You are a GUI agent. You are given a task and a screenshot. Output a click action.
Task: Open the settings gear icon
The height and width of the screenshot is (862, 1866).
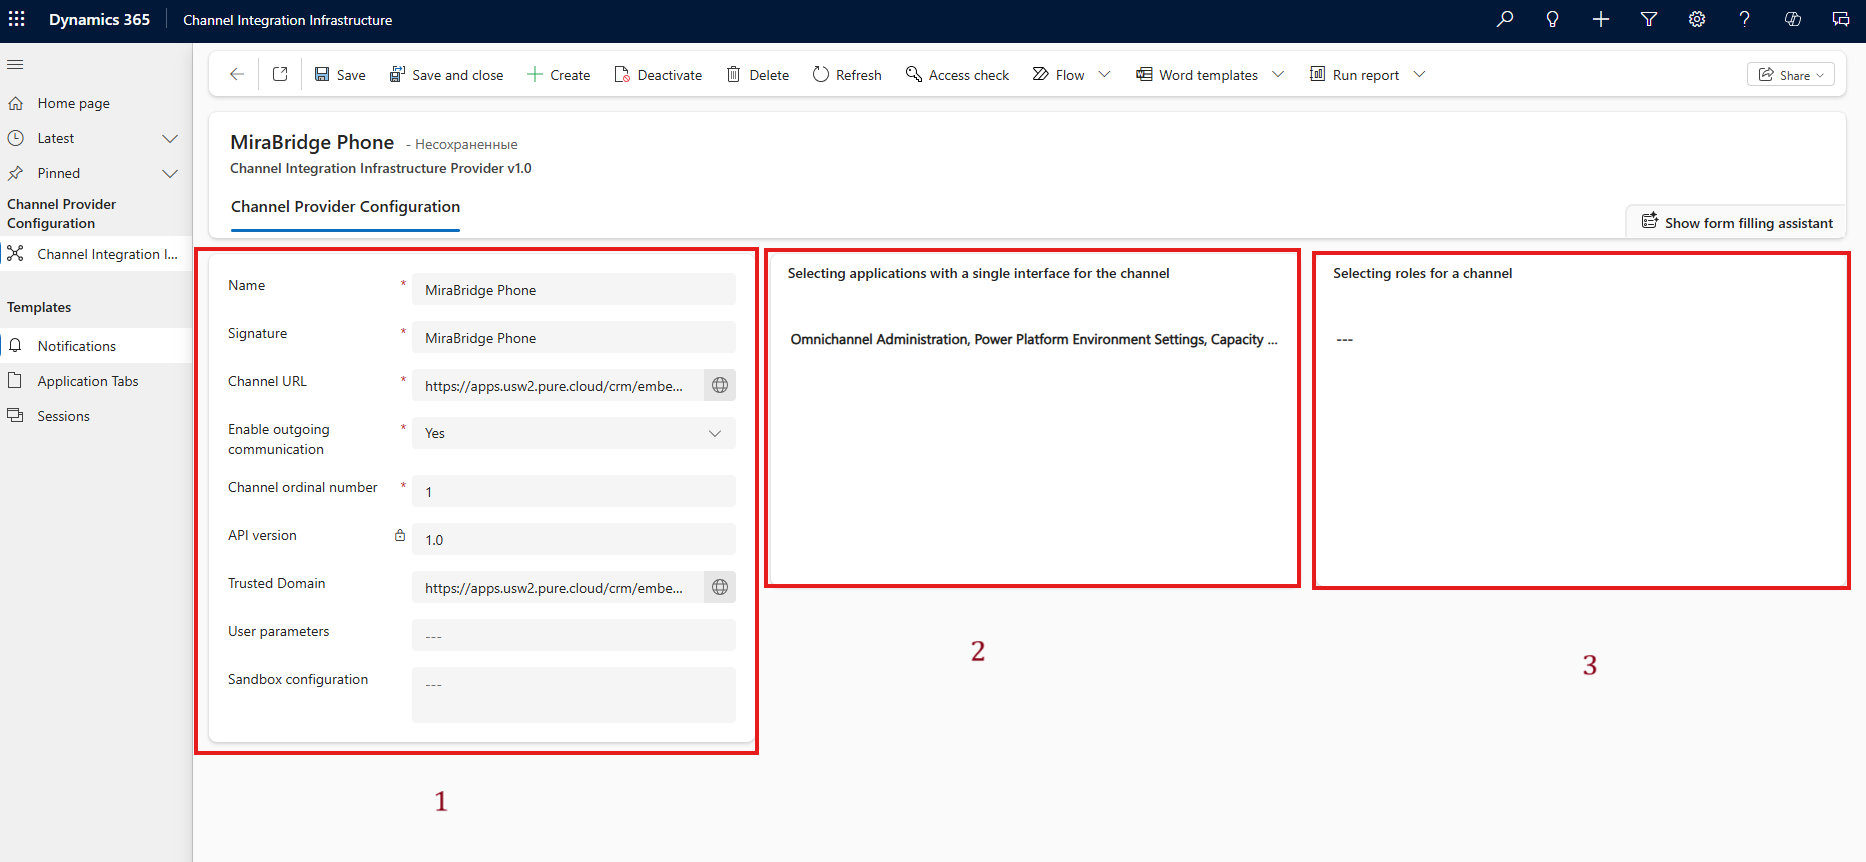(x=1697, y=20)
